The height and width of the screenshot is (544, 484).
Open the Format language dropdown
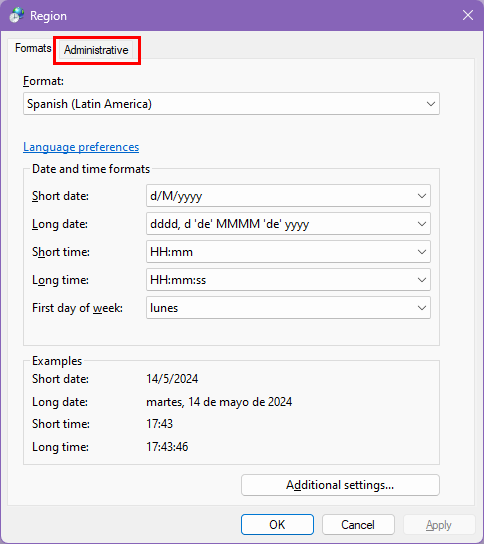coord(231,104)
